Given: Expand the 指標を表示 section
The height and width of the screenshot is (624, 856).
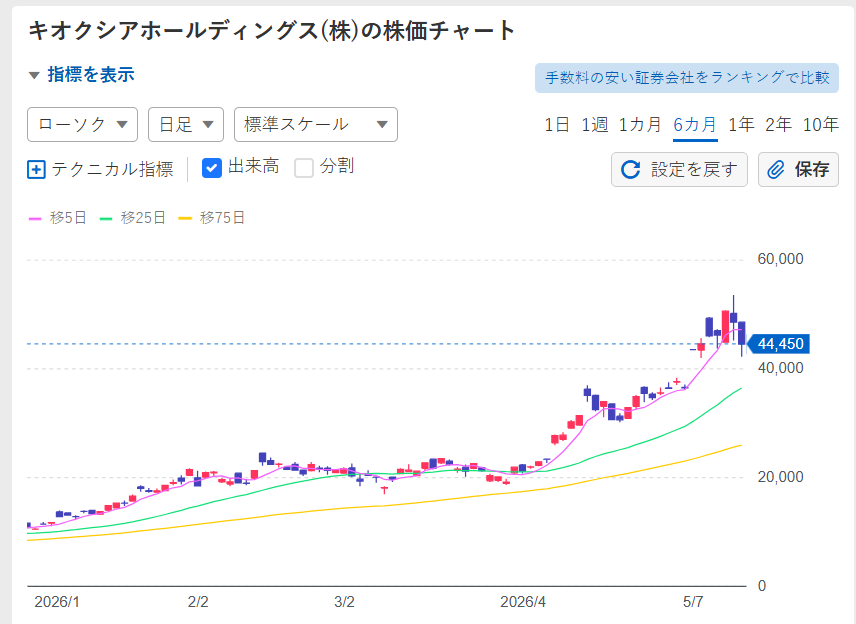Looking at the screenshot, I should point(81,75).
